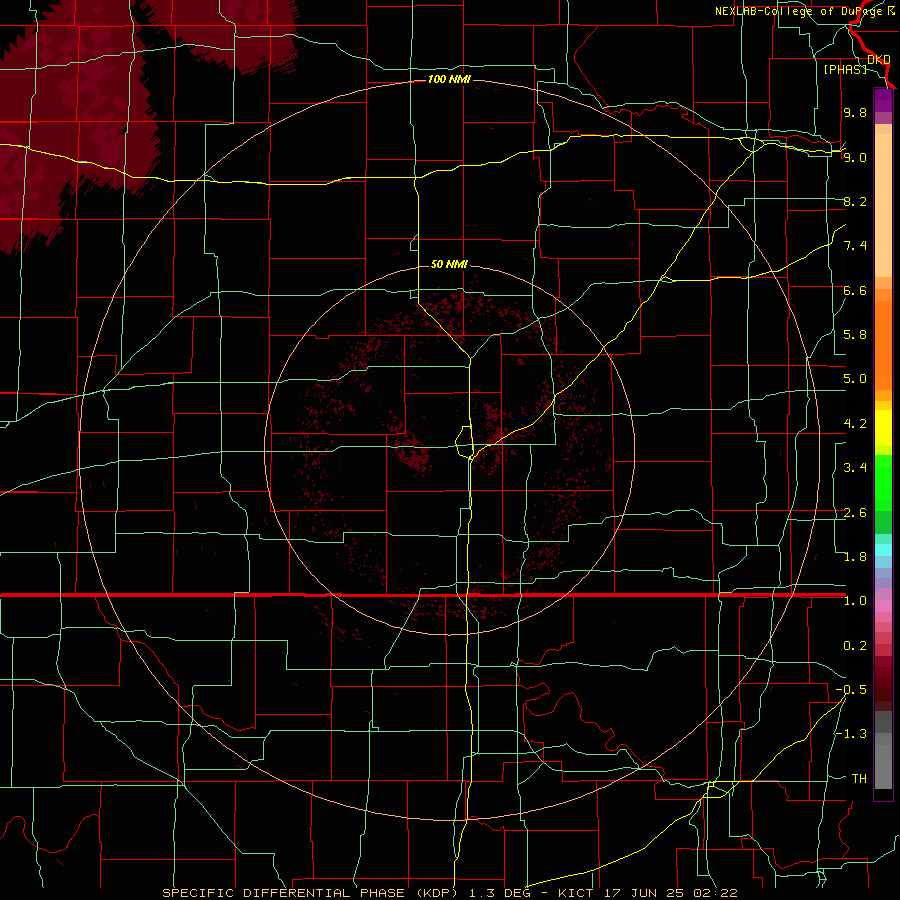This screenshot has height=900, width=900.
Task: Pick the cyan band on color bar
Action: click(x=883, y=550)
